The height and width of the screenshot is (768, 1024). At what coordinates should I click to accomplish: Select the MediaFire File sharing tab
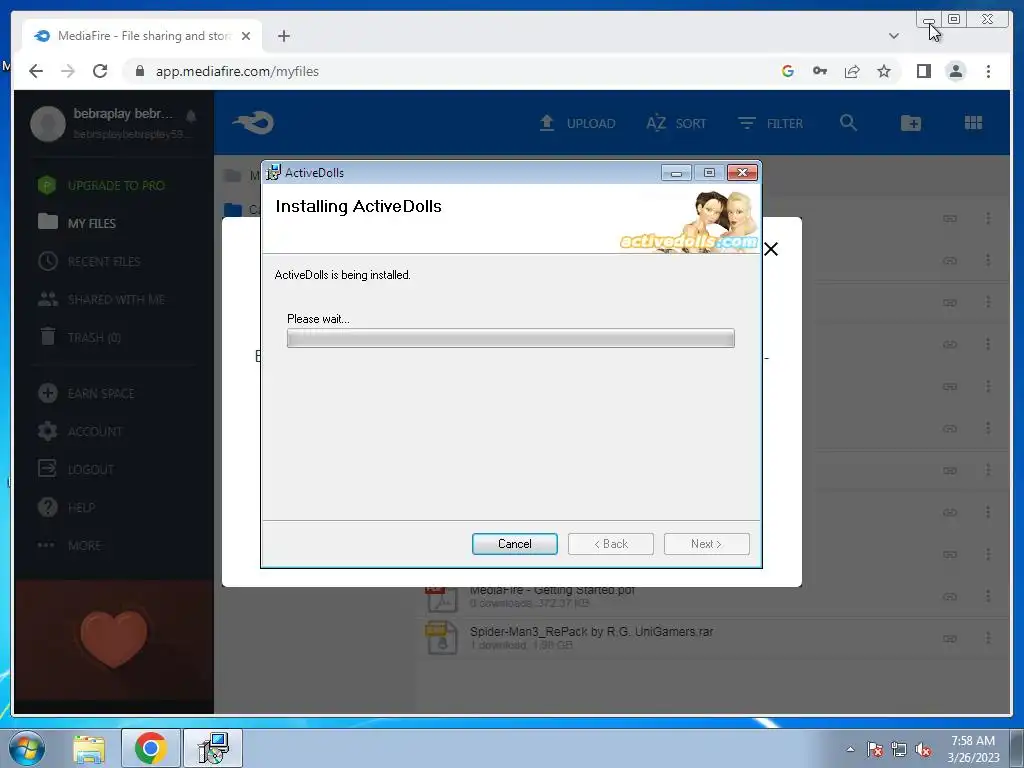[142, 36]
